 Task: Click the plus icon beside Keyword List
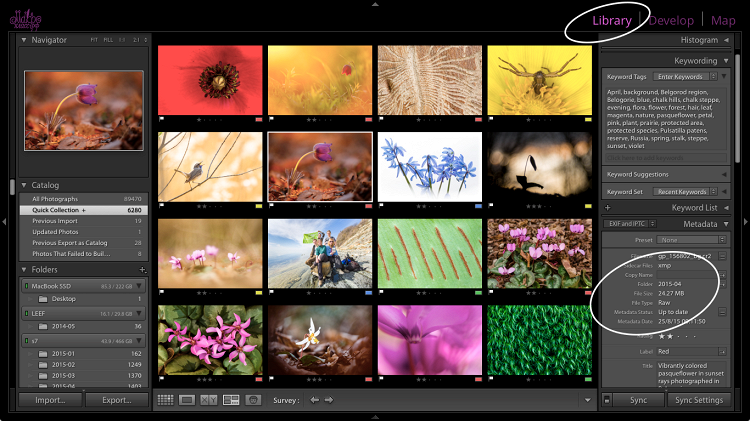click(x=607, y=208)
